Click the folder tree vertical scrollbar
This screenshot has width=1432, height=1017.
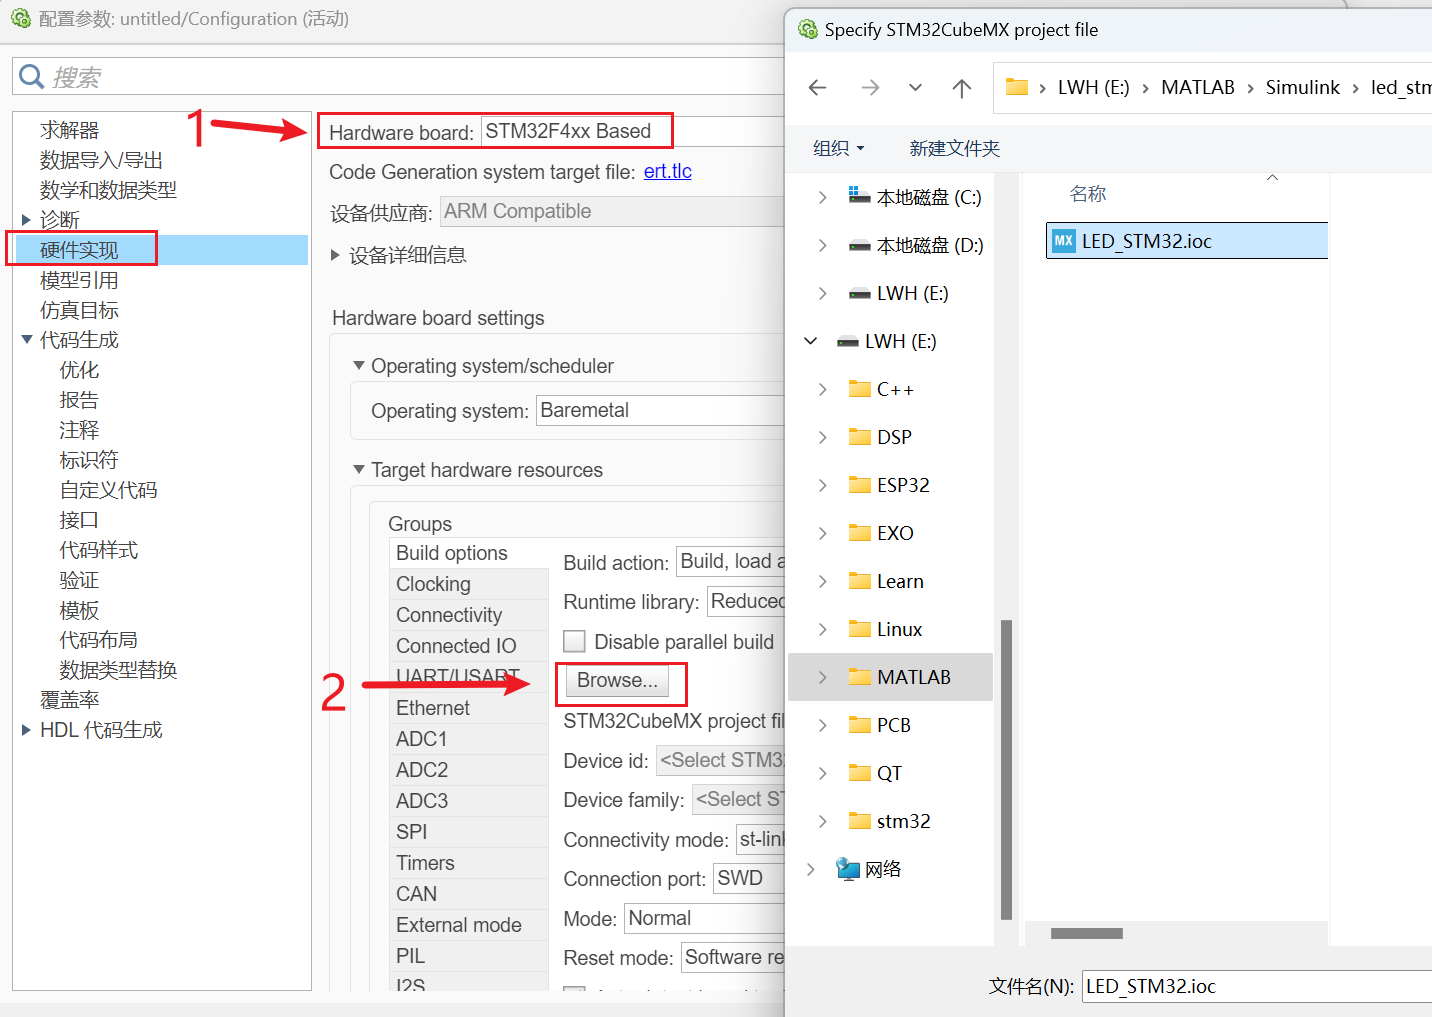click(1006, 769)
